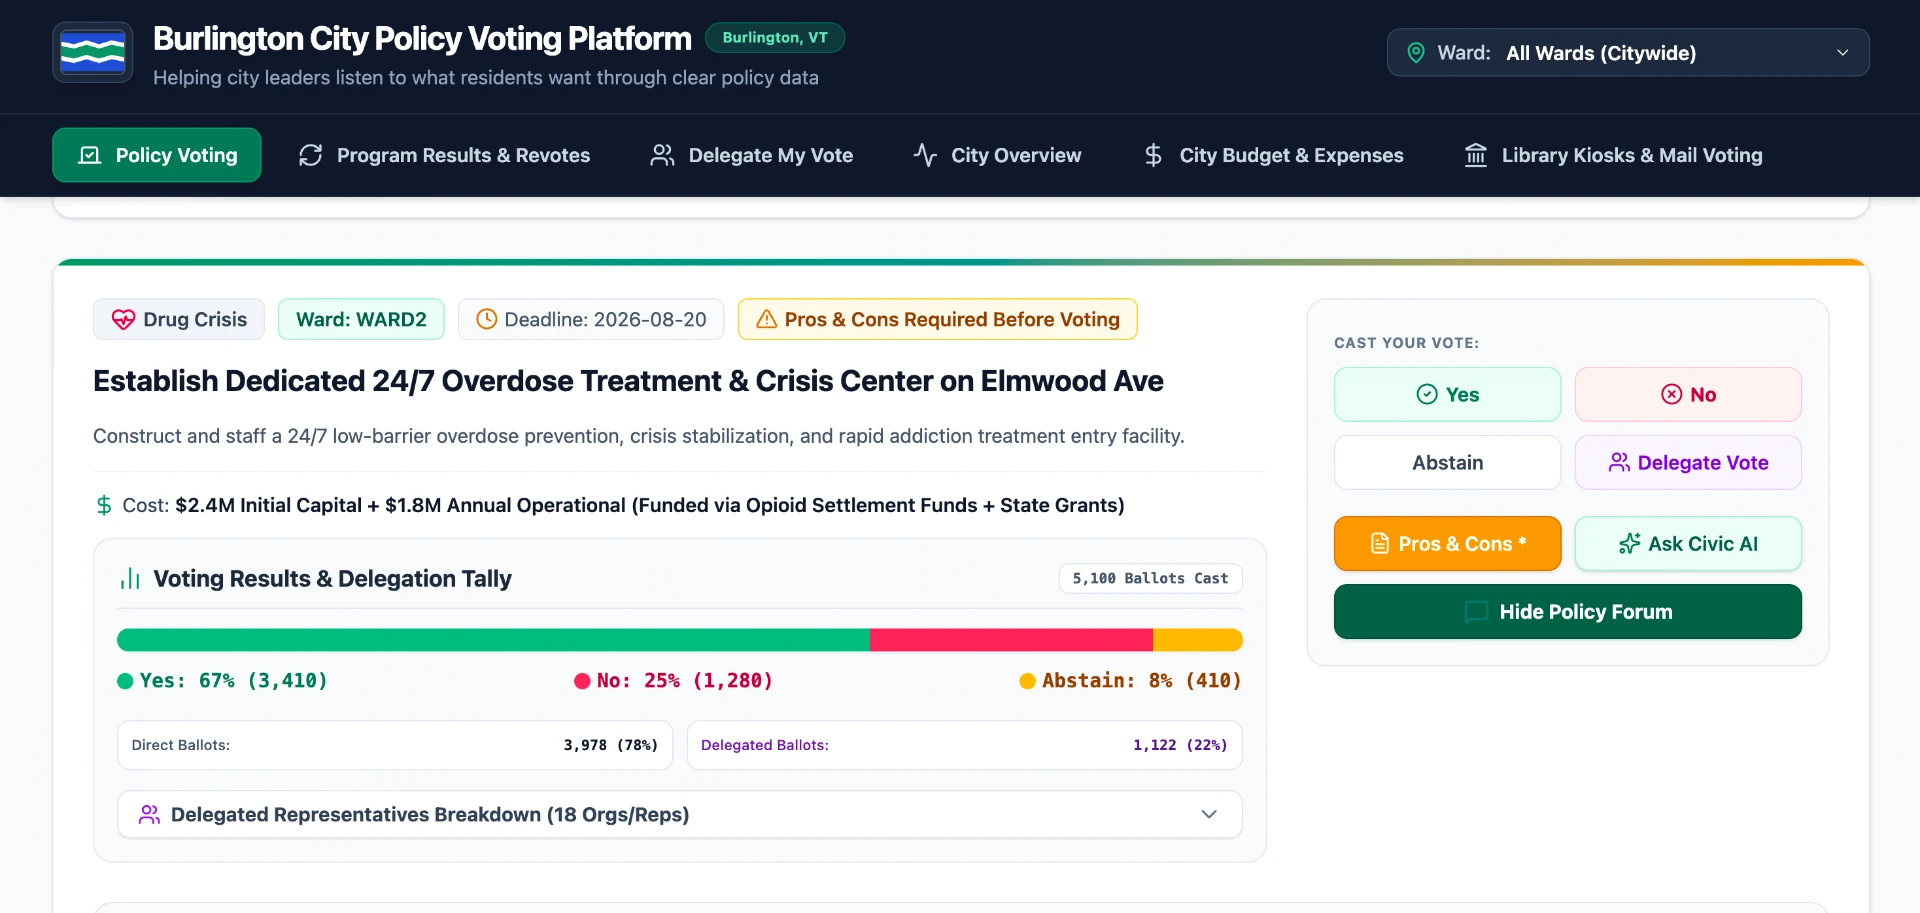
Task: Expand Delegated Representatives Breakdown section
Action: (680, 815)
